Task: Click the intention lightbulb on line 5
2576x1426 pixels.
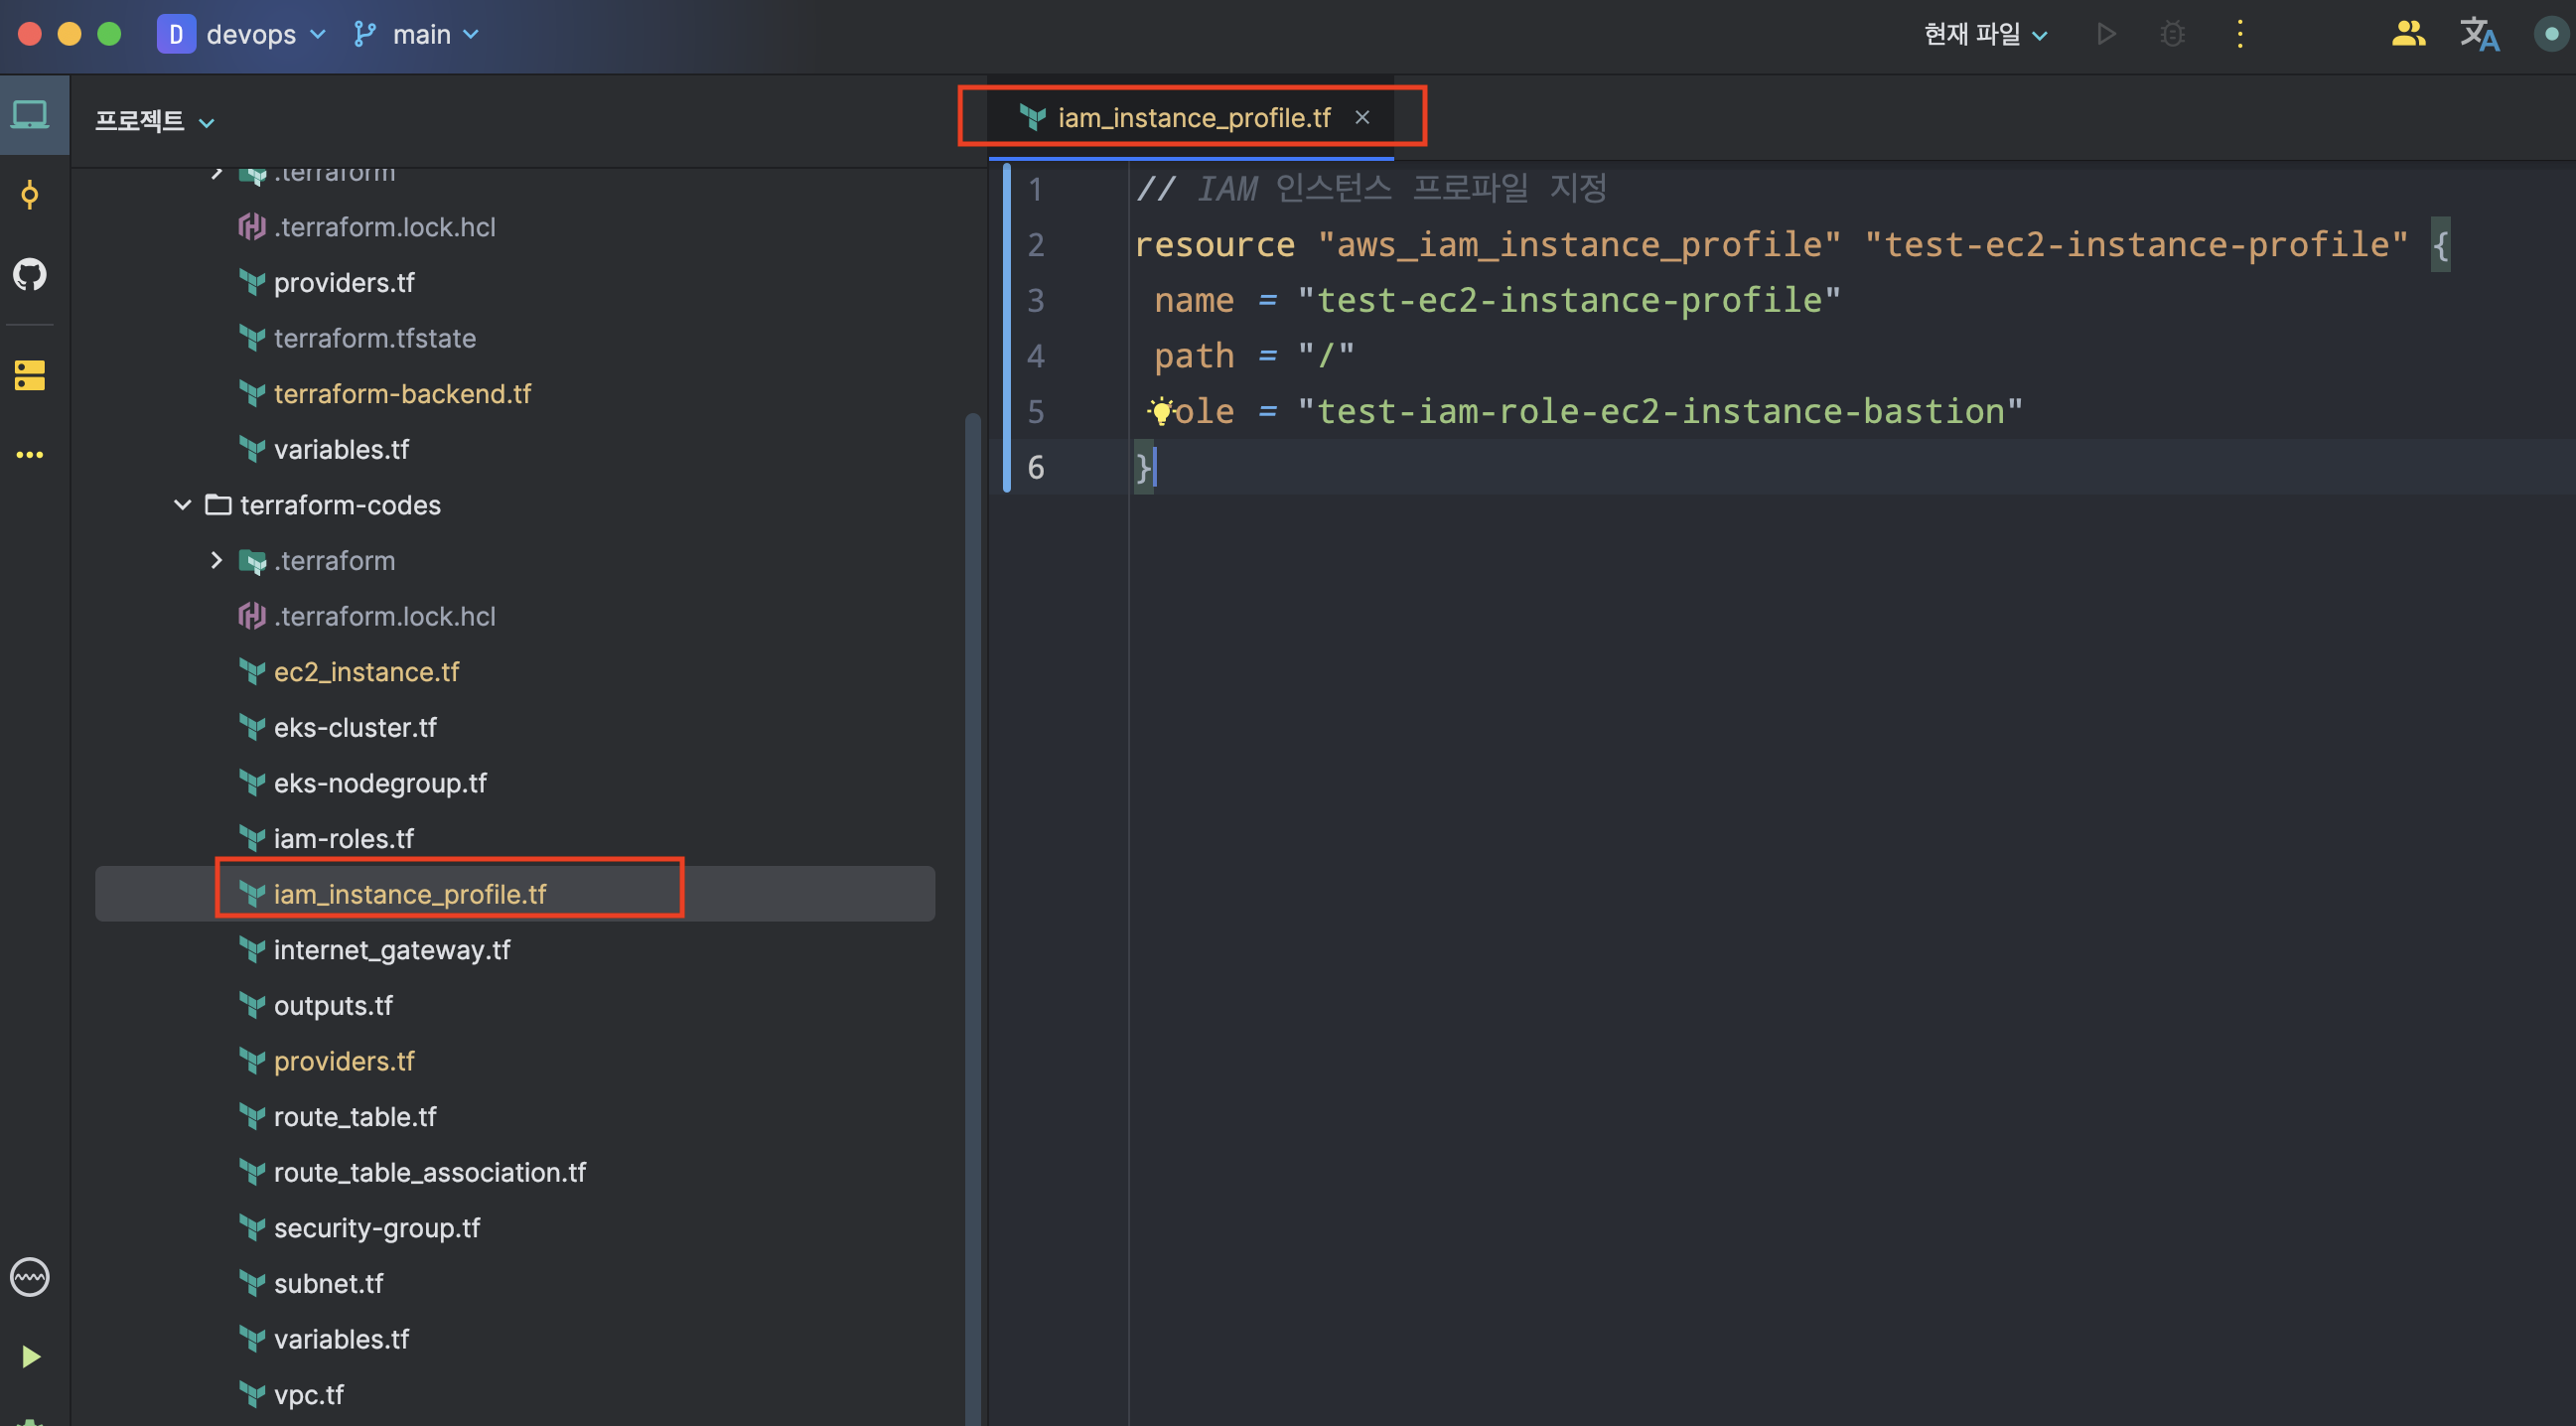Action: click(x=1161, y=411)
